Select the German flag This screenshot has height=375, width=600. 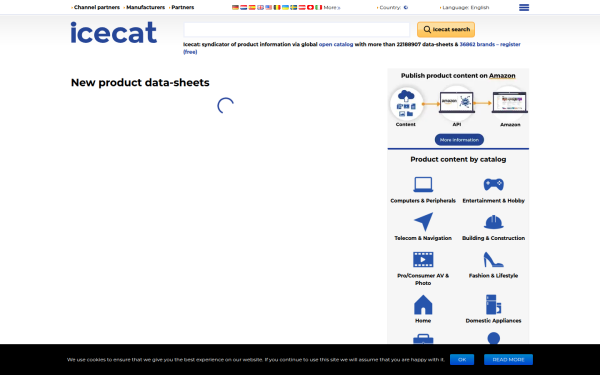coord(235,7)
